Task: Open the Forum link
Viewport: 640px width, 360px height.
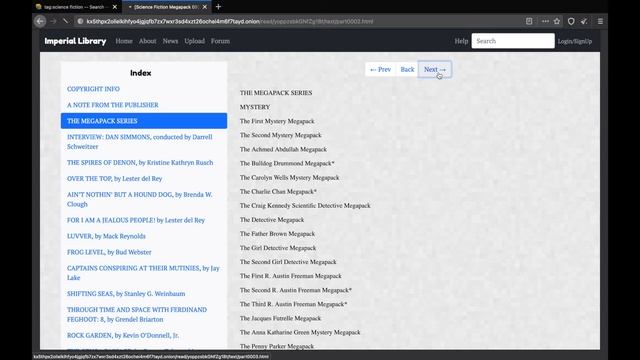Action: pos(220,41)
